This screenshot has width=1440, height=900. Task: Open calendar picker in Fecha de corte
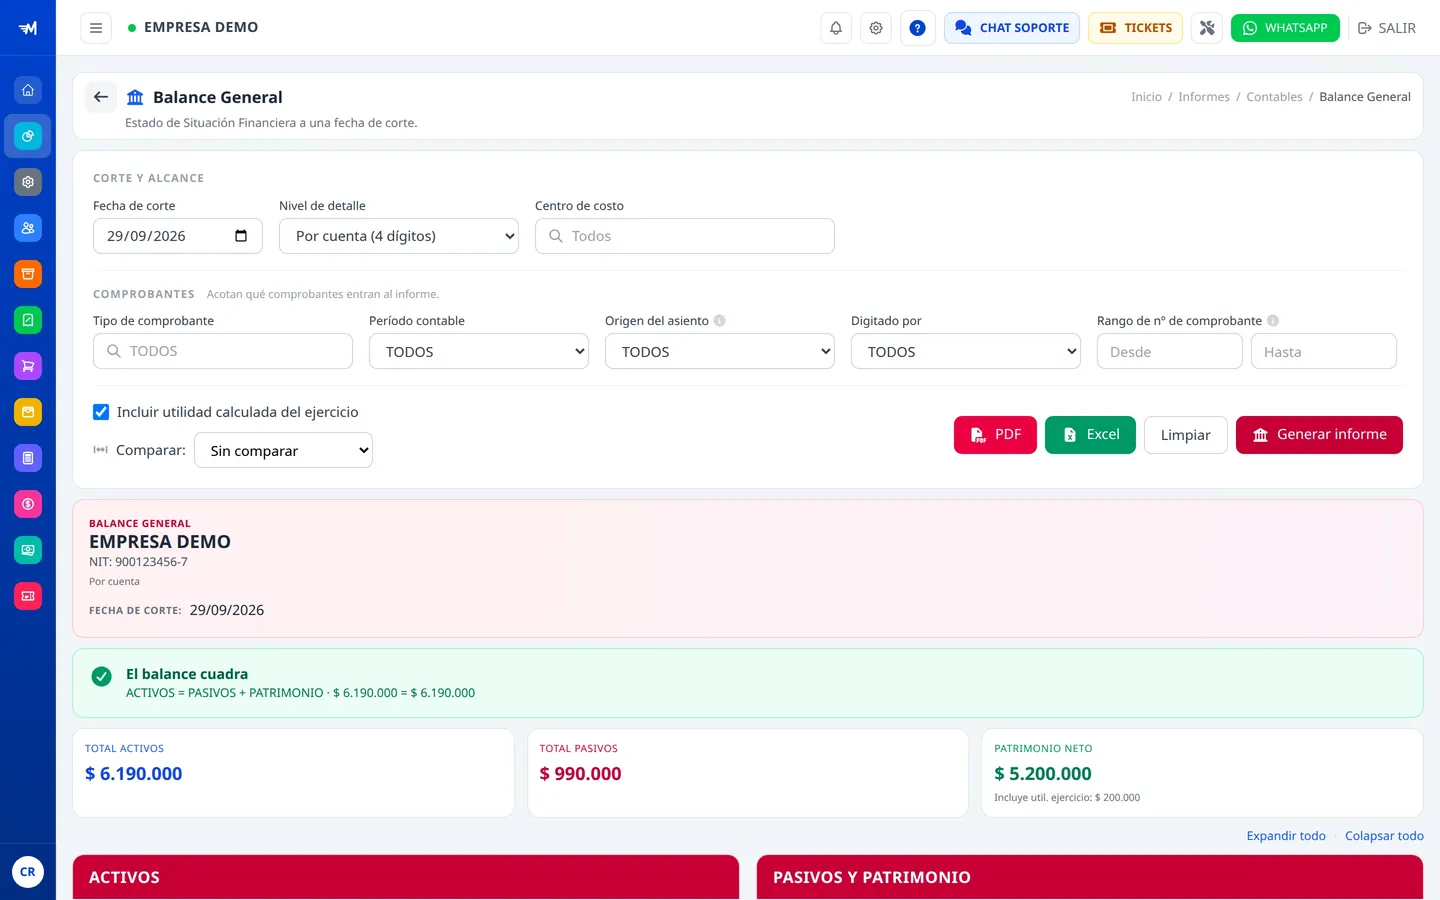241,236
